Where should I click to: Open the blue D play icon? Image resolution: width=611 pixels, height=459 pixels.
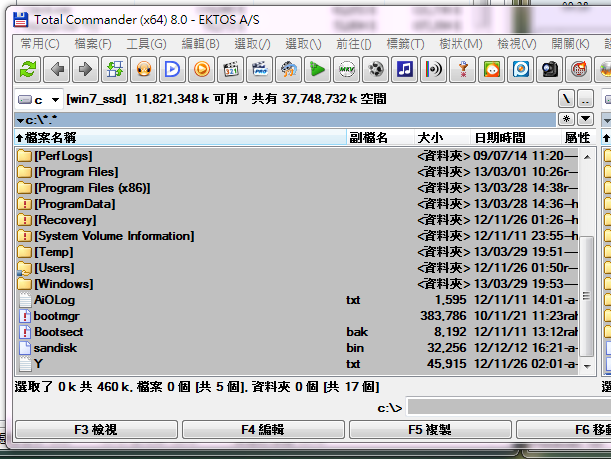pos(173,70)
